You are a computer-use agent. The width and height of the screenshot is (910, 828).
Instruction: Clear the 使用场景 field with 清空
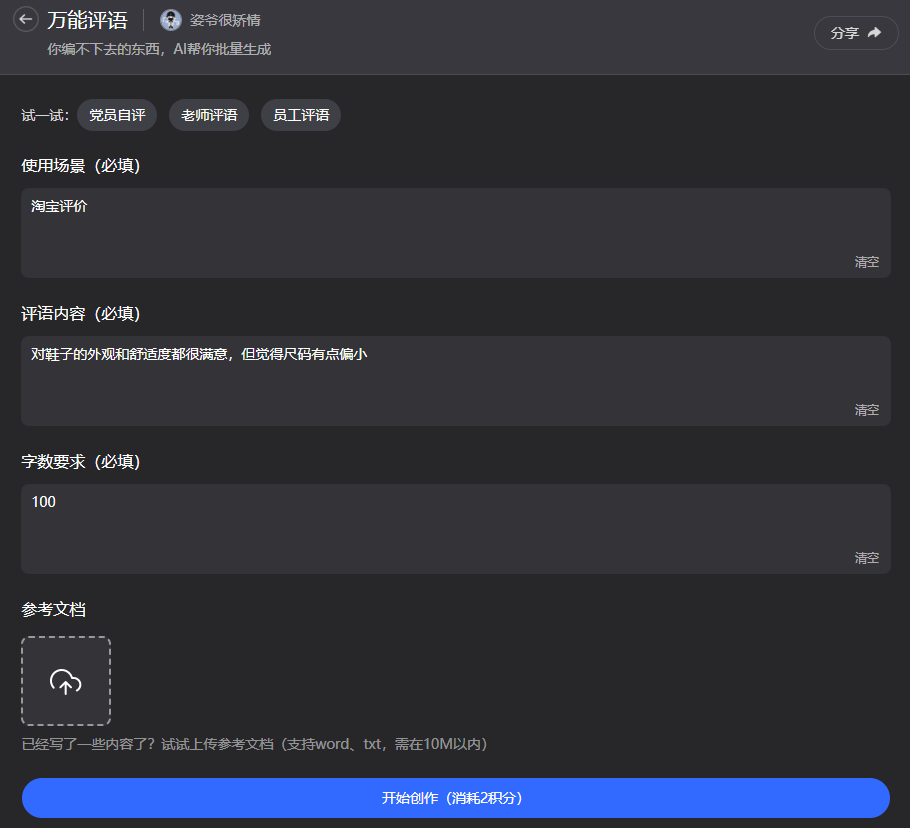[x=866, y=262]
